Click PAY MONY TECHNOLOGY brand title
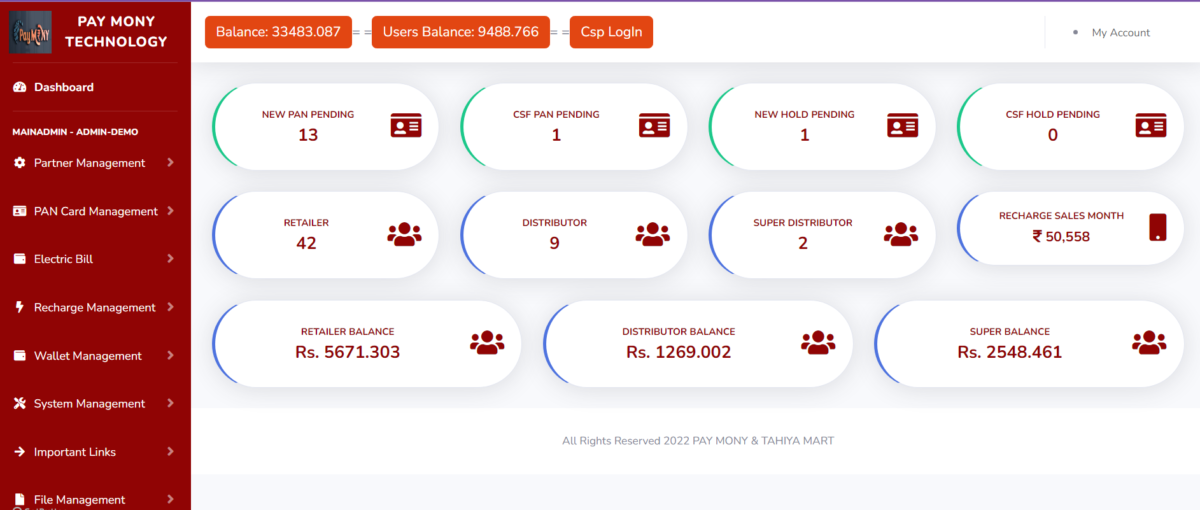Viewport: 1200px width, 510px height. coord(116,31)
